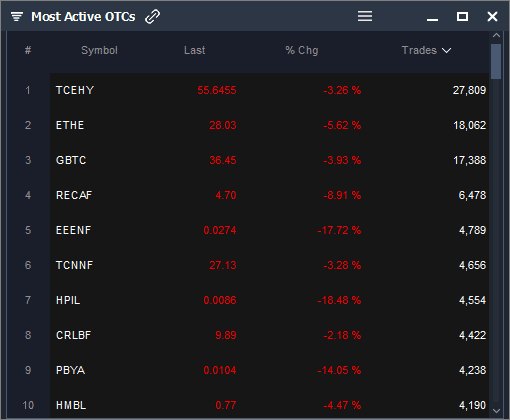Select the ETHE symbol
This screenshot has height=420, width=510.
tap(70, 125)
